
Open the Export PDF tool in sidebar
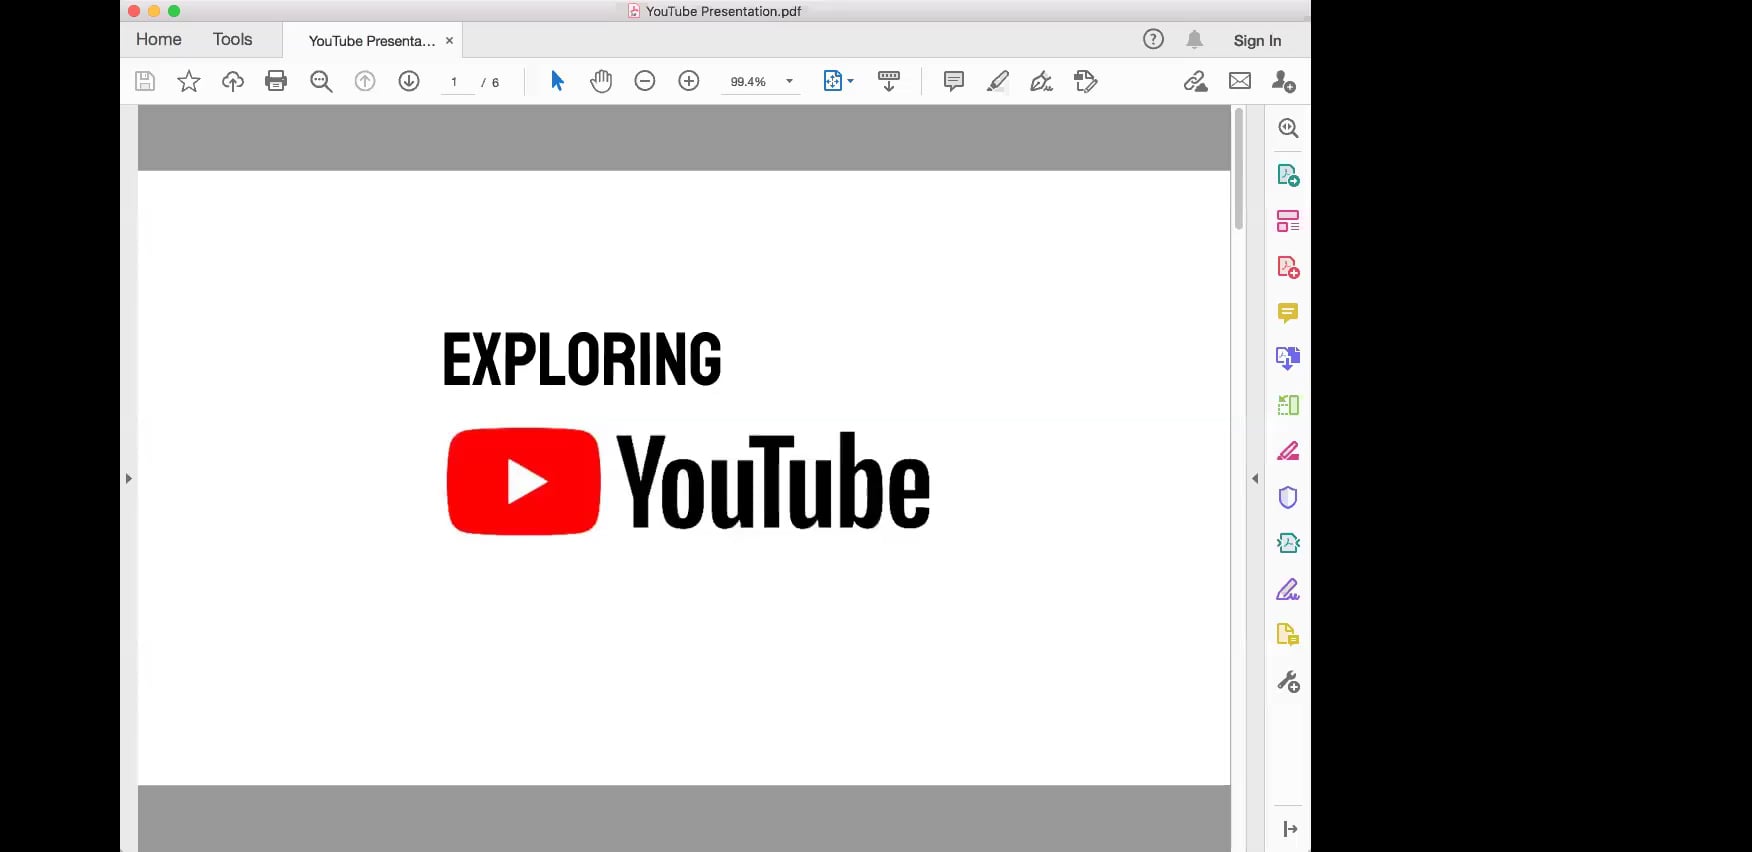click(1288, 175)
